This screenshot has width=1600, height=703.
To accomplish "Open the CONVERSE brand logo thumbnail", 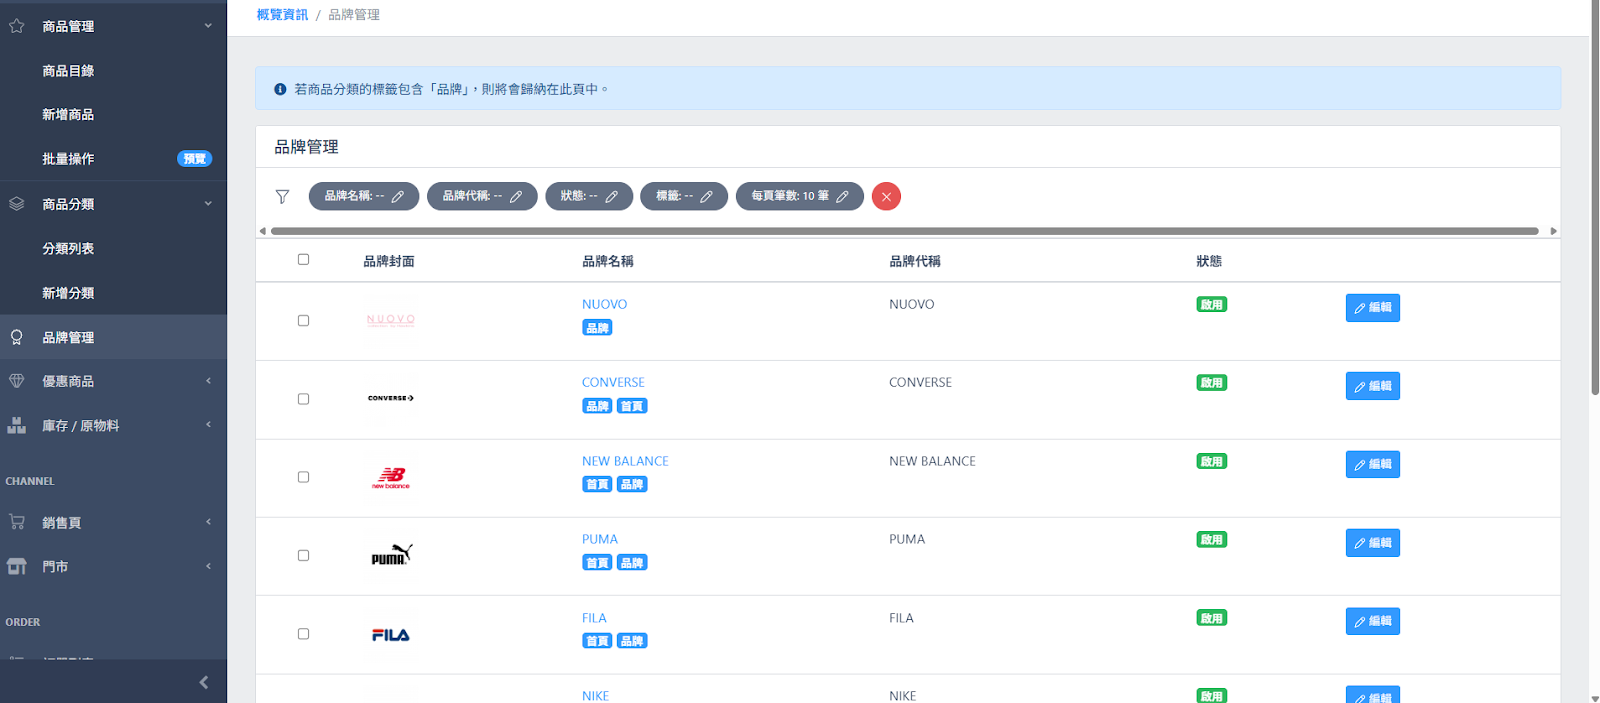I will pyautogui.click(x=391, y=398).
